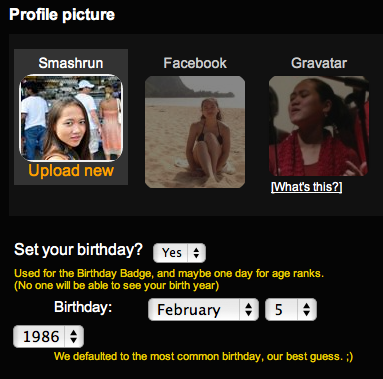Image resolution: width=383 pixels, height=379 pixels.
Task: Click the Facebook label above the beach photo
Action: 195,63
